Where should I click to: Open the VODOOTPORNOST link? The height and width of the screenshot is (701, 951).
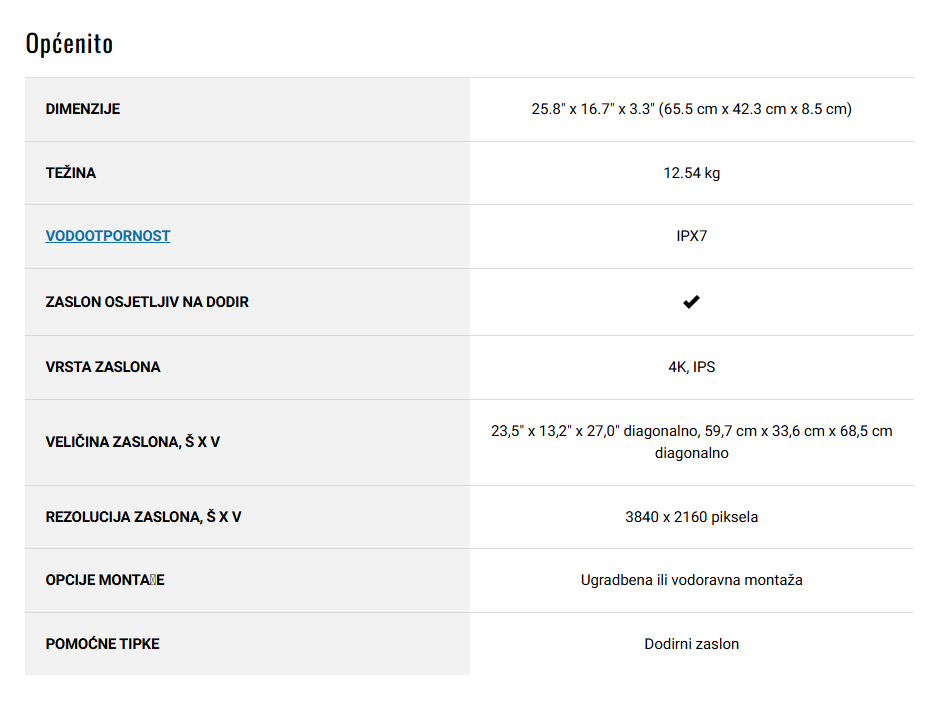(x=108, y=236)
